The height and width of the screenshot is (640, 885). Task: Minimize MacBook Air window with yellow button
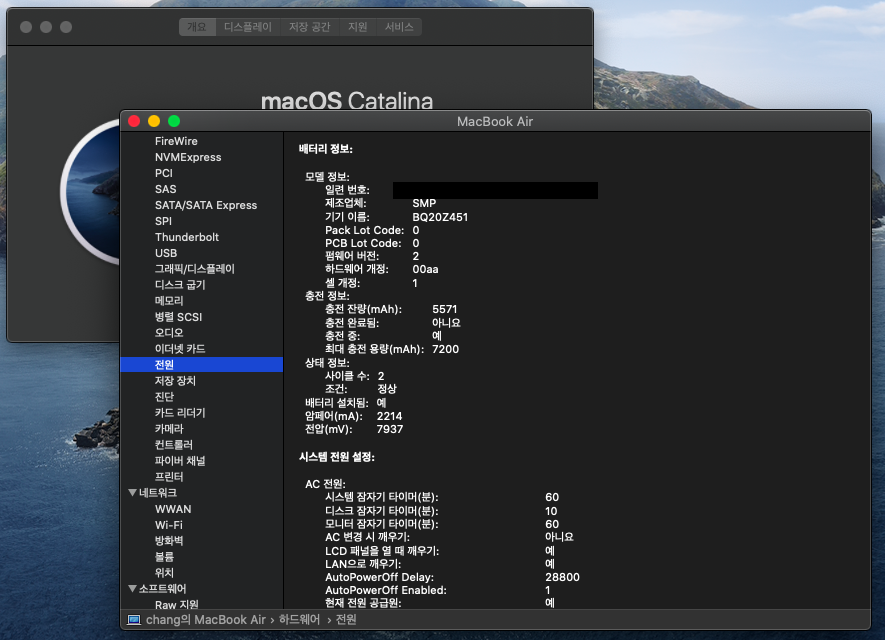(154, 121)
